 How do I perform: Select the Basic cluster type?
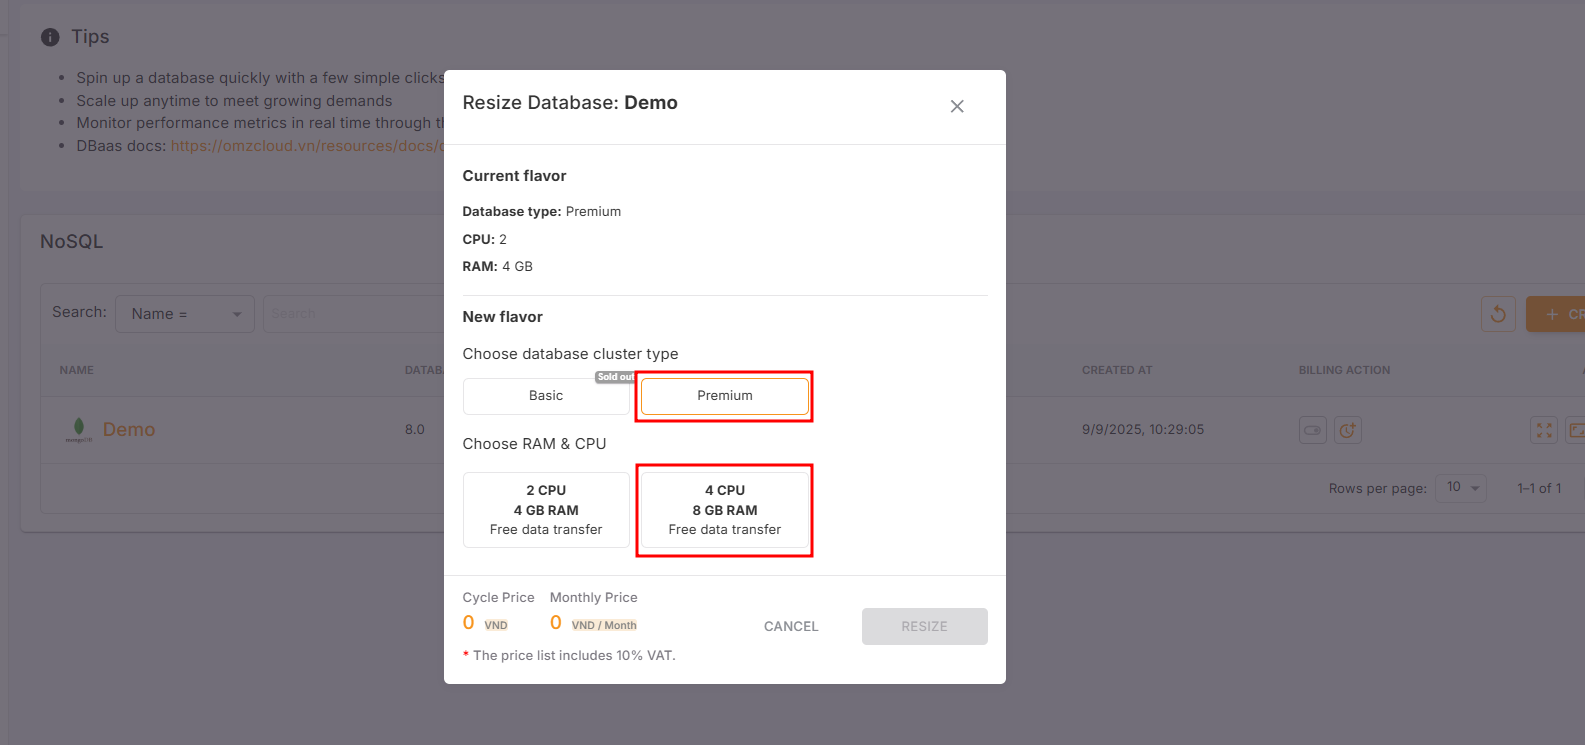[546, 396]
